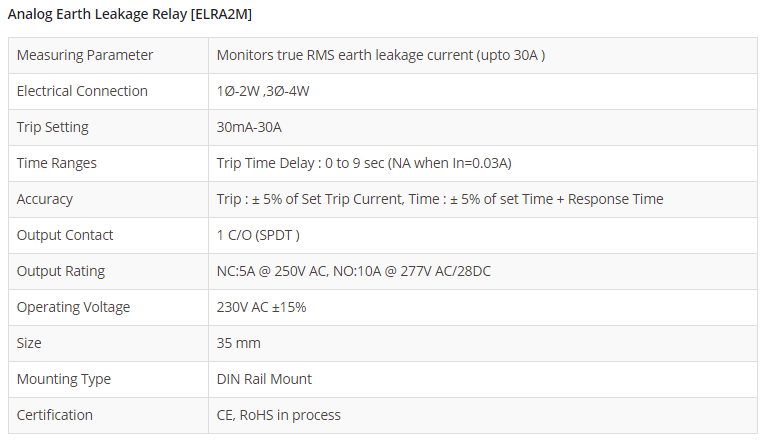The height and width of the screenshot is (440, 765).
Task: Select the Accuracy label cell
Action: point(45,199)
